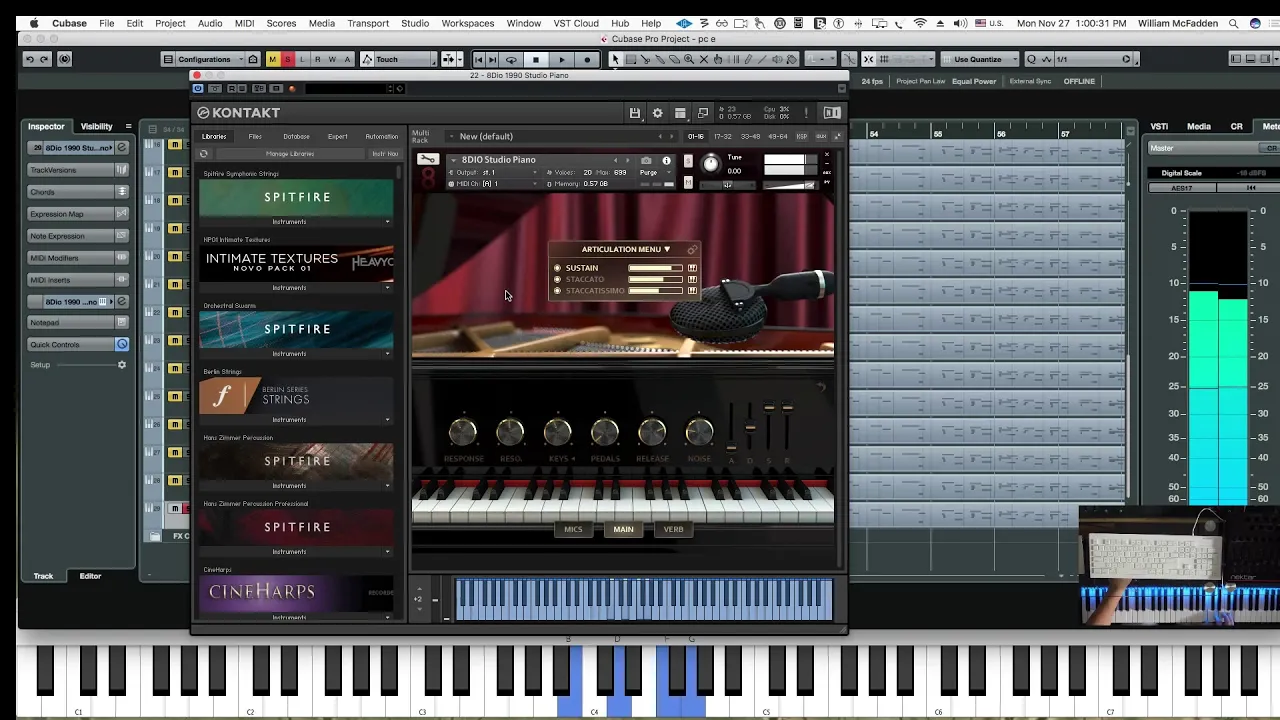Image resolution: width=1280 pixels, height=720 pixels.
Task: Select the Mute X tool
Action: [x=704, y=59]
